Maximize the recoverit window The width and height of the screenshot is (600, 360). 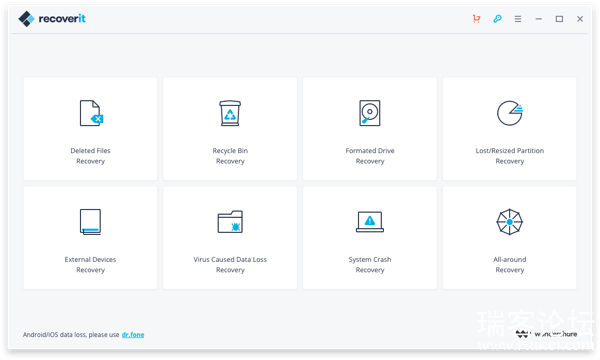point(559,19)
